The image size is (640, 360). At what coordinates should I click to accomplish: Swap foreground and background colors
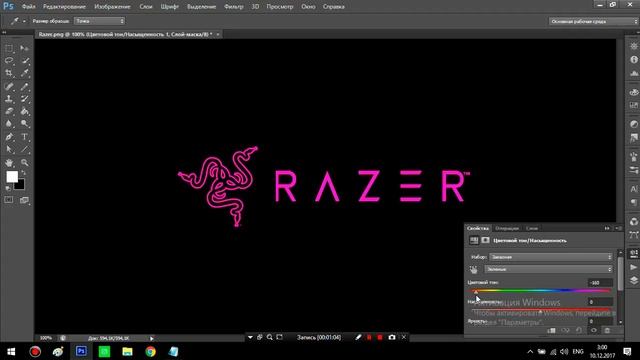[x=24, y=173]
